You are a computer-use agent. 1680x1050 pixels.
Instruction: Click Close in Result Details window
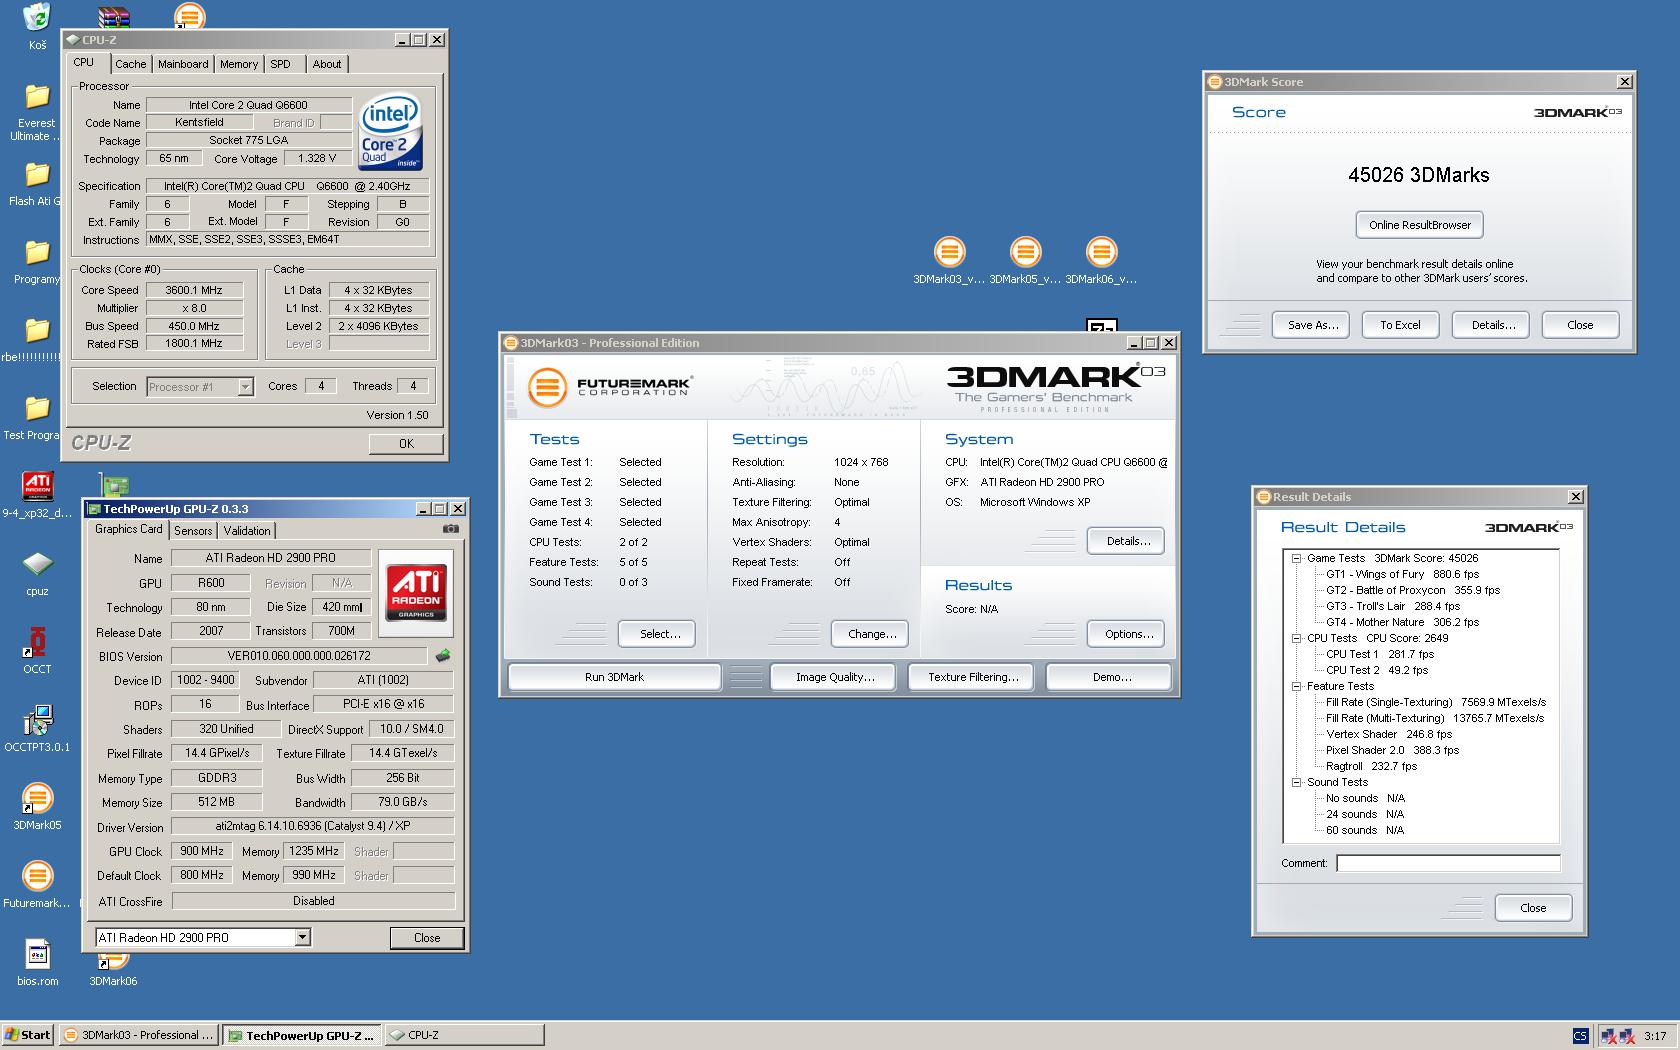pos(1533,908)
